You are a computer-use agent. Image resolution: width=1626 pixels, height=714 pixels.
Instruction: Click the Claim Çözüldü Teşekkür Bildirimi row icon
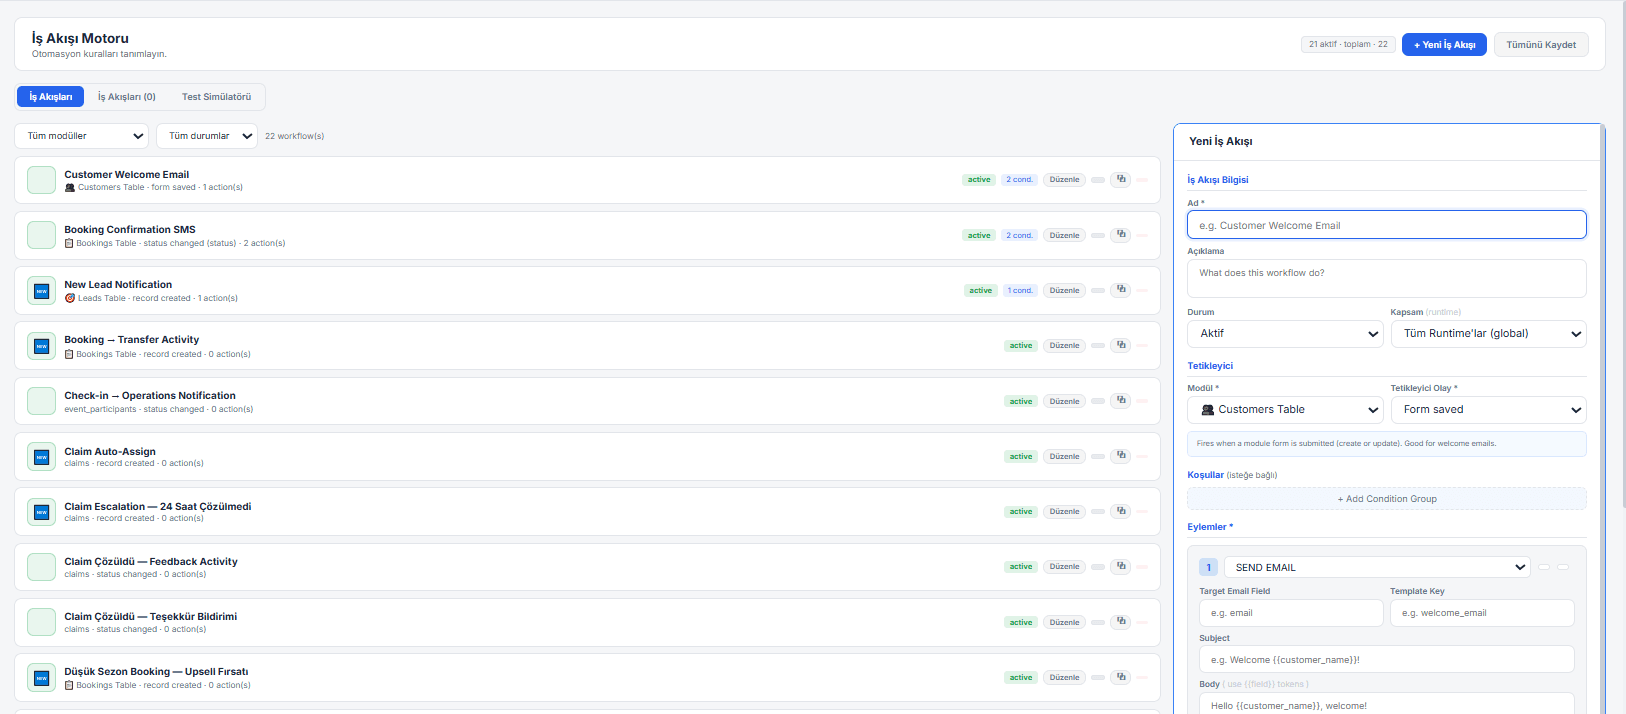click(x=41, y=622)
